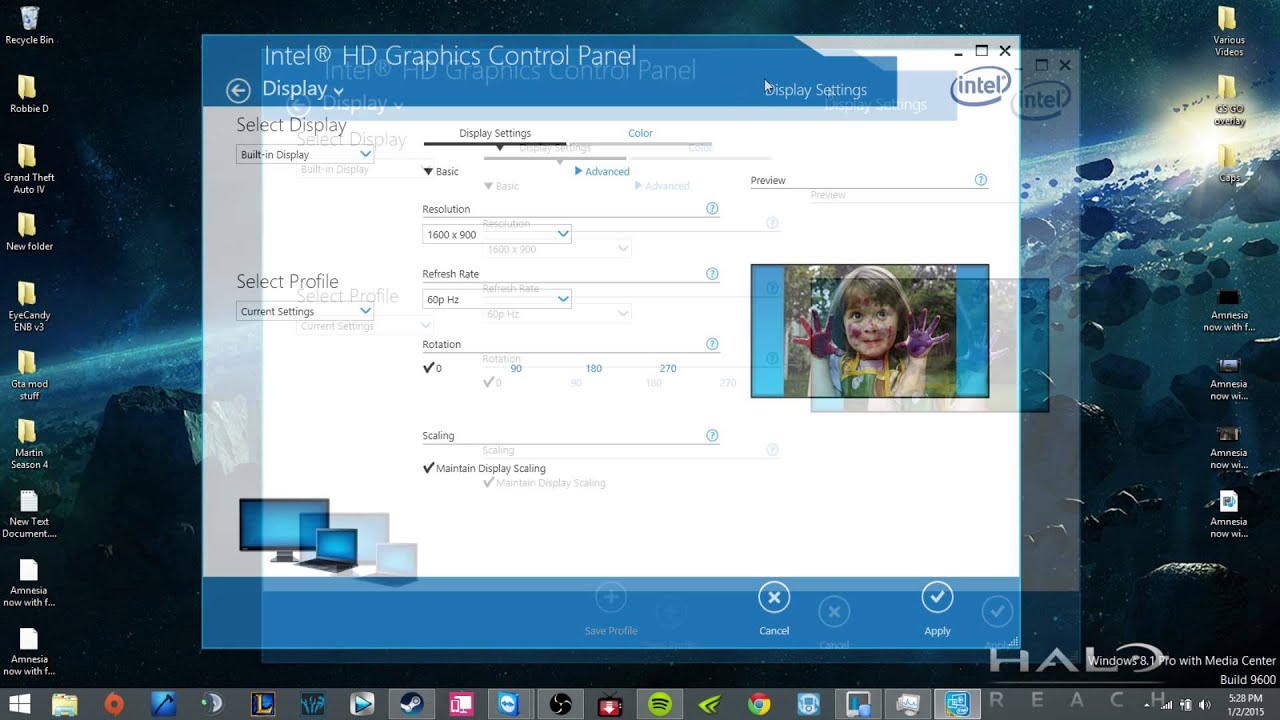Open File Explorer from the taskbar
Viewport: 1280px width, 720px height.
click(65, 704)
